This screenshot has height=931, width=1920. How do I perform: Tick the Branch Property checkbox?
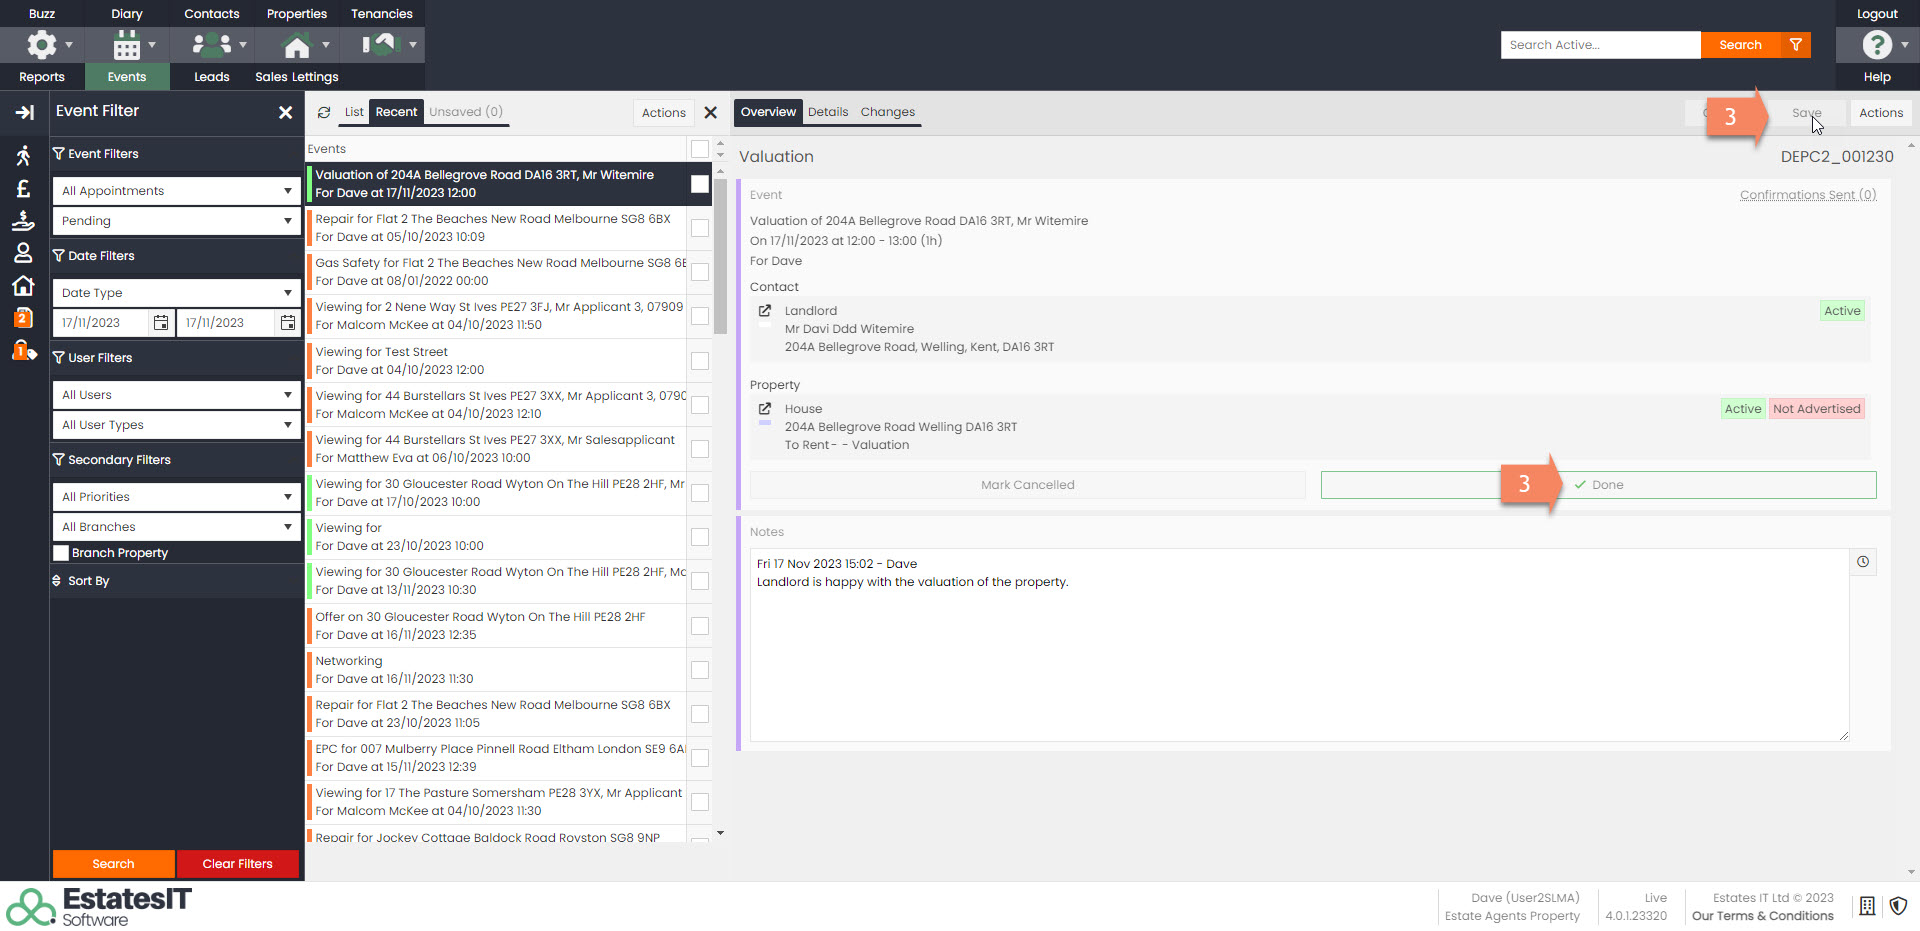(x=62, y=553)
